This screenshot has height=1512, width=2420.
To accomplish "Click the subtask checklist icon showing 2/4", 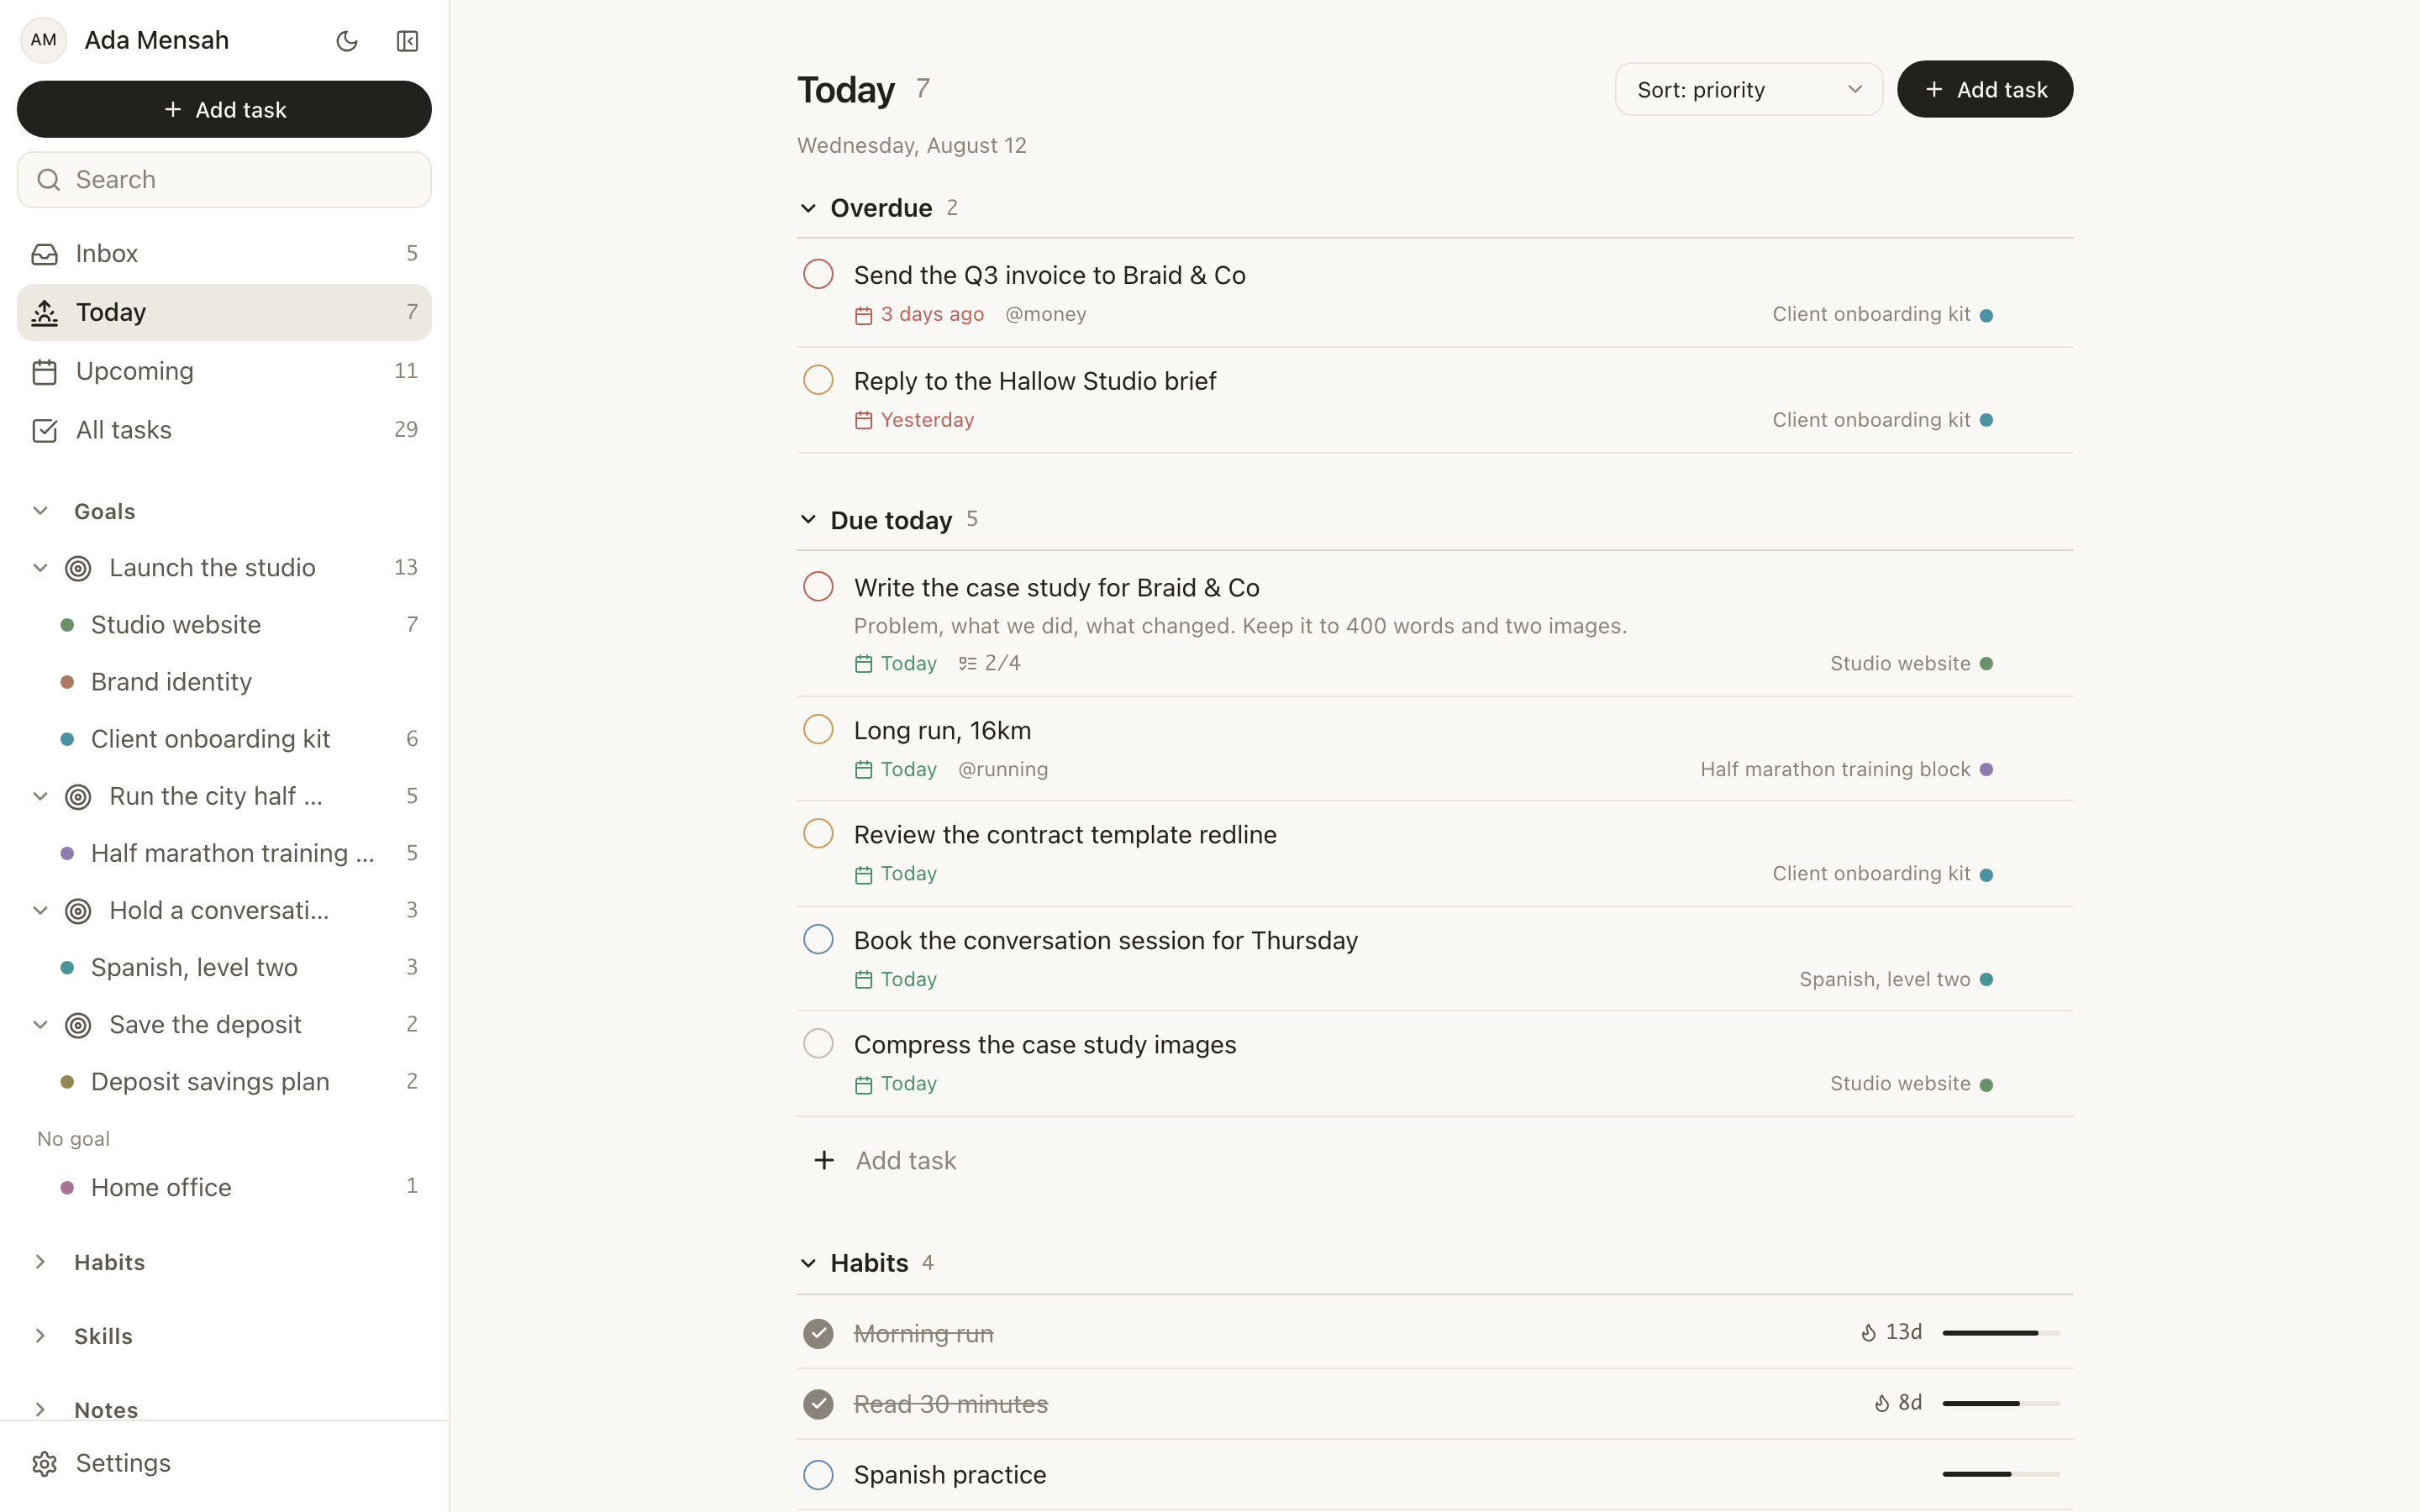I will click(967, 663).
